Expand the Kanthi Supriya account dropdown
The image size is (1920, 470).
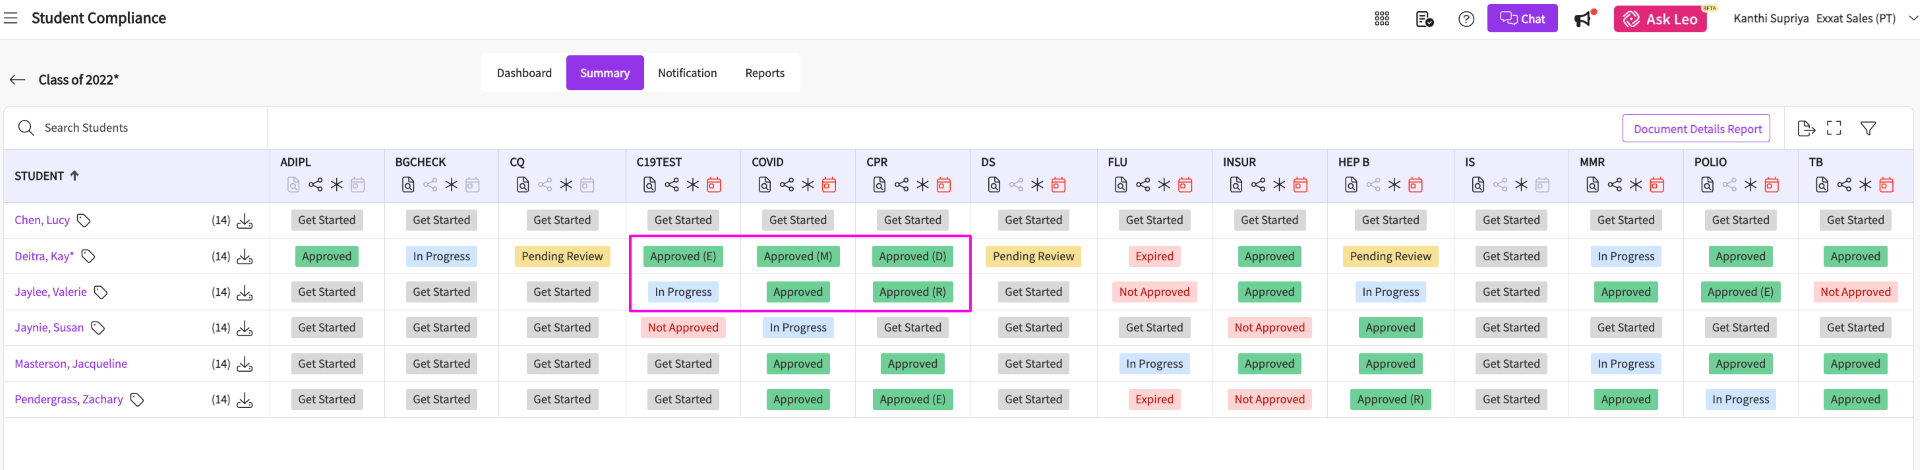click(x=1913, y=18)
